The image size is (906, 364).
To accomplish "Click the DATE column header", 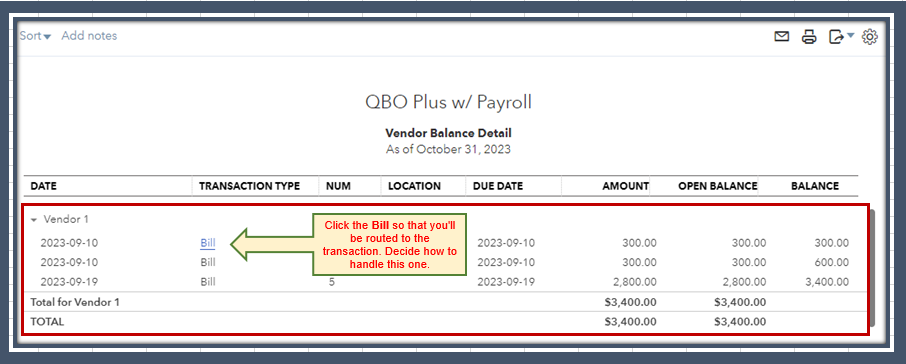I will coord(43,186).
